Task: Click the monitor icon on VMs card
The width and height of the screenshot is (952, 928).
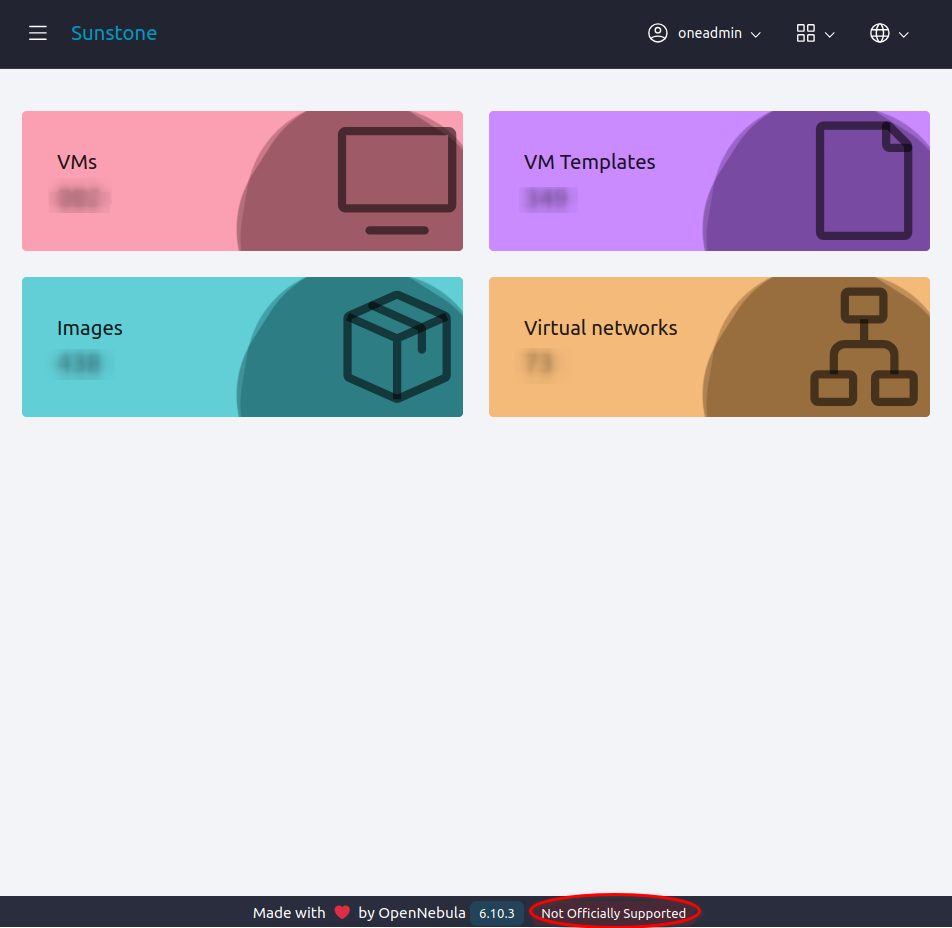Action: click(x=397, y=180)
